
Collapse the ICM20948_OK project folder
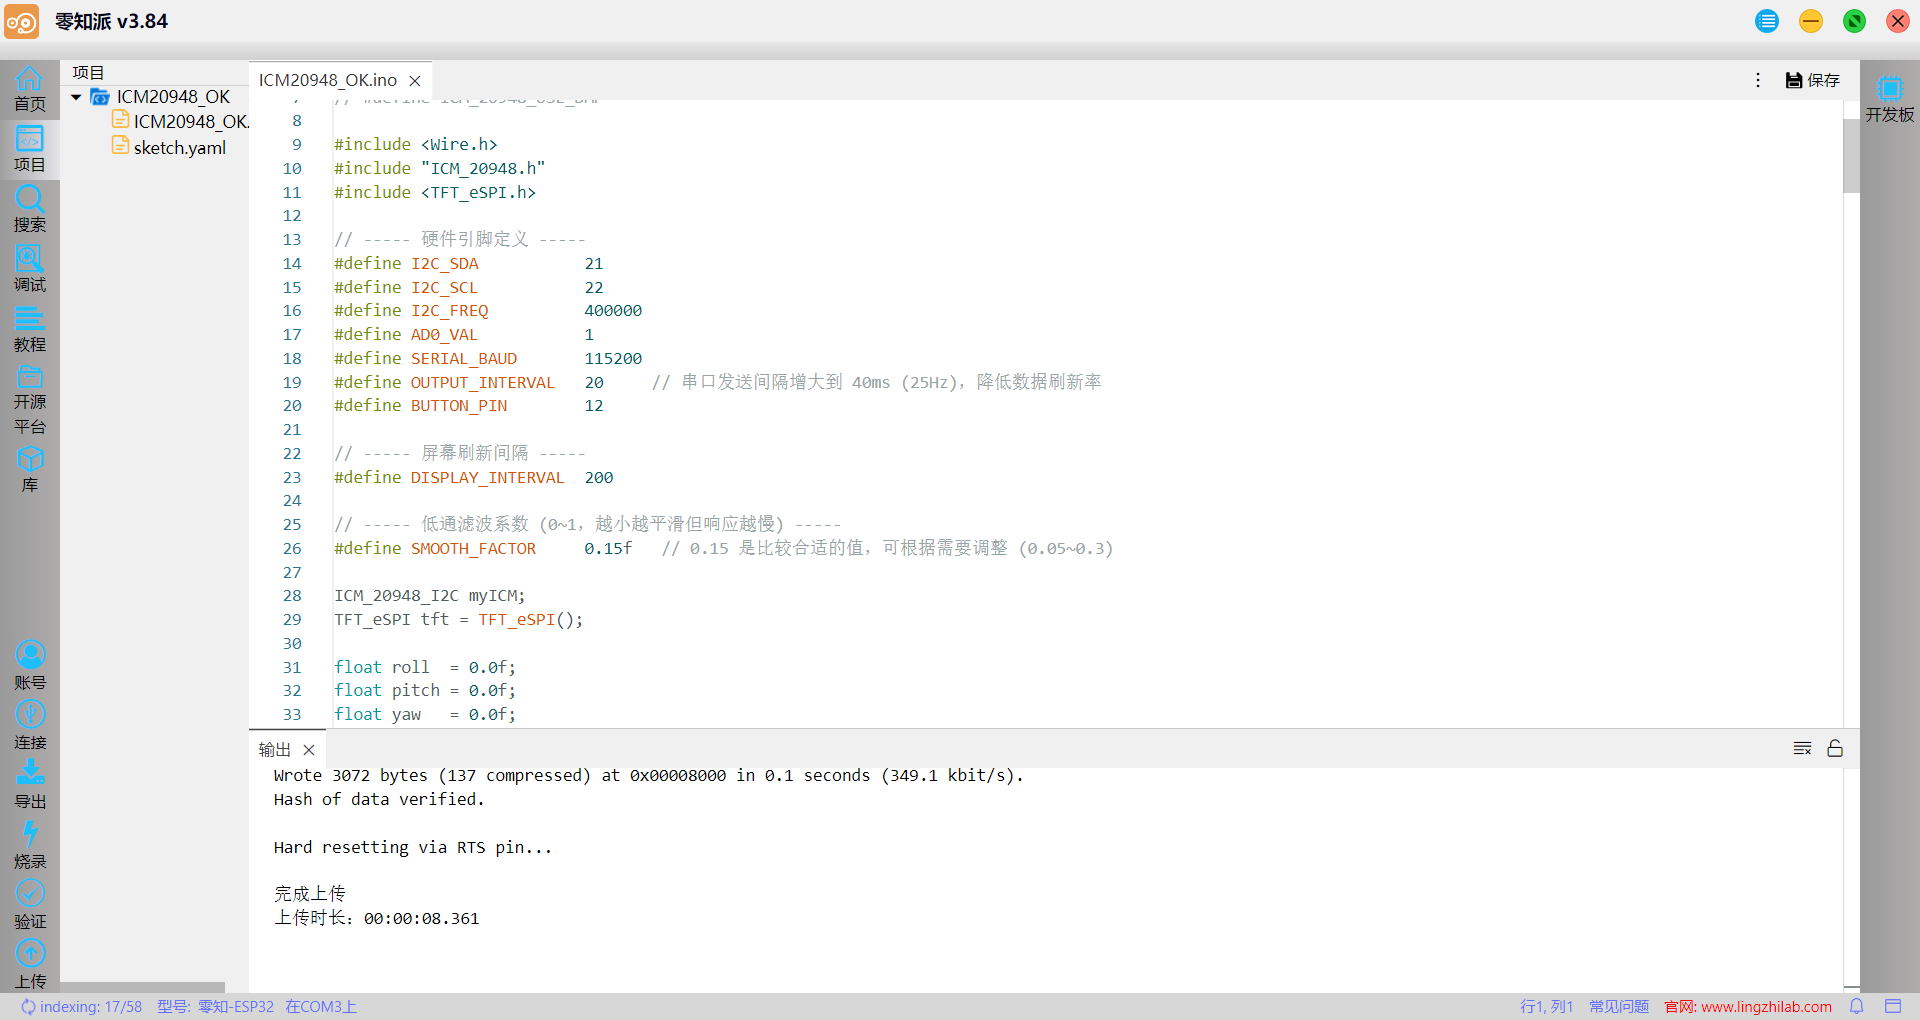coord(76,97)
